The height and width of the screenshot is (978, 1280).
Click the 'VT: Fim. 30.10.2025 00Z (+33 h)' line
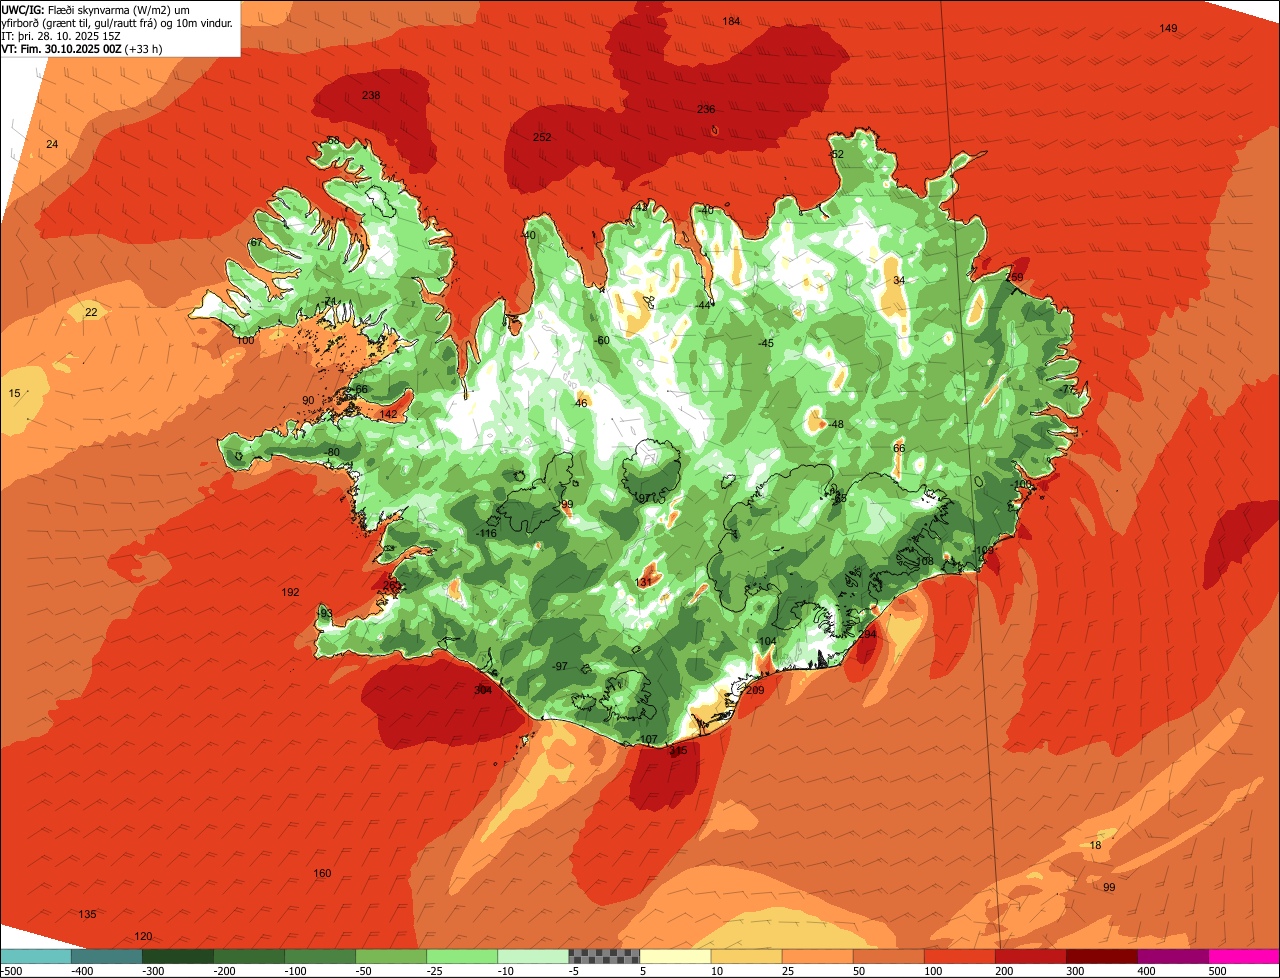click(82, 48)
